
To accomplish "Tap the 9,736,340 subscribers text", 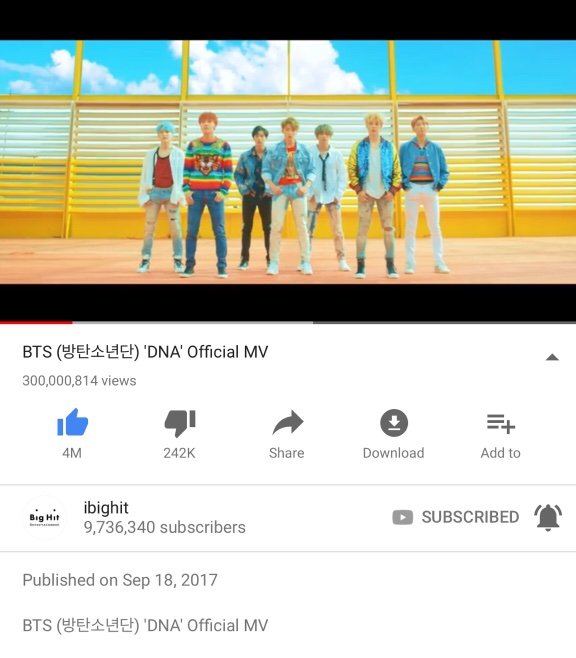I will (164, 527).
